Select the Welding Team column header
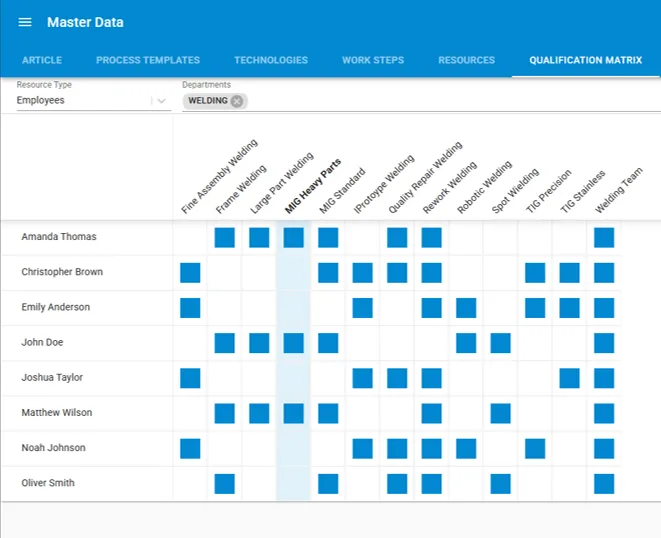This screenshot has height=538, width=661. (619, 190)
